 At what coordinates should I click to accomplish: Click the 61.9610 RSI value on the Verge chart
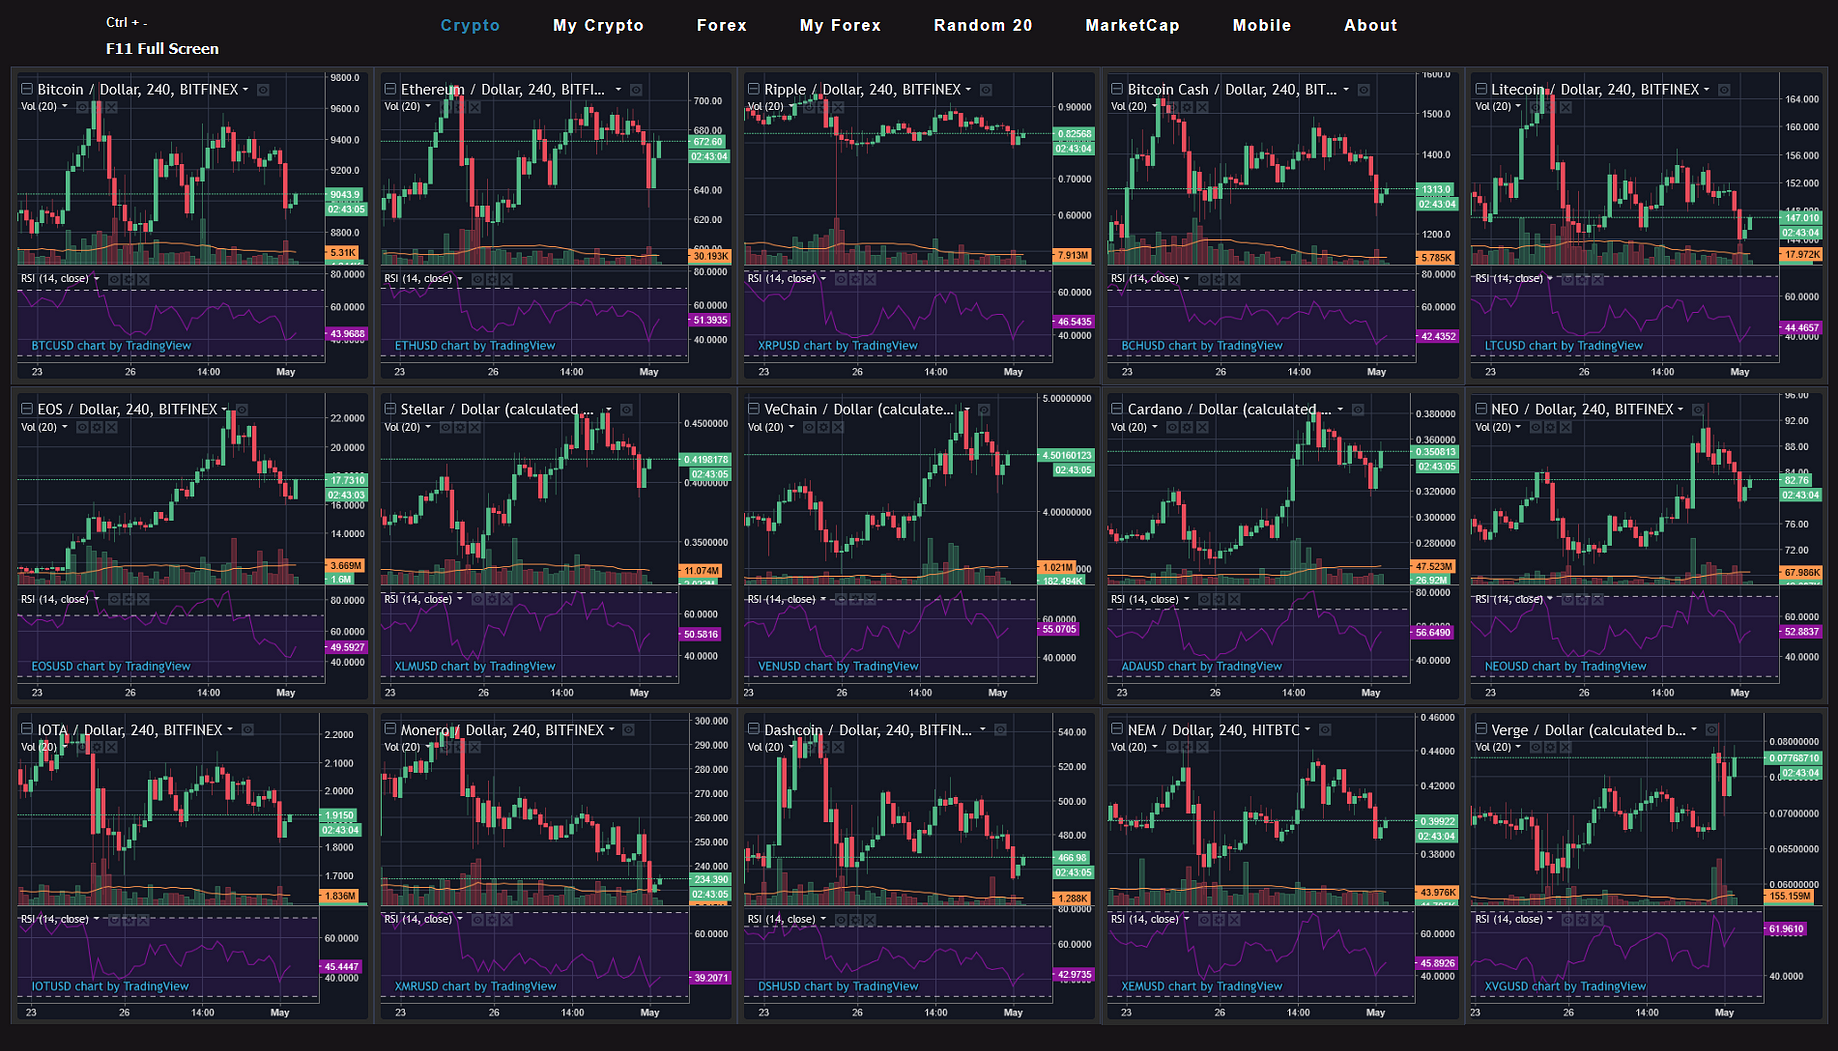pos(1786,929)
